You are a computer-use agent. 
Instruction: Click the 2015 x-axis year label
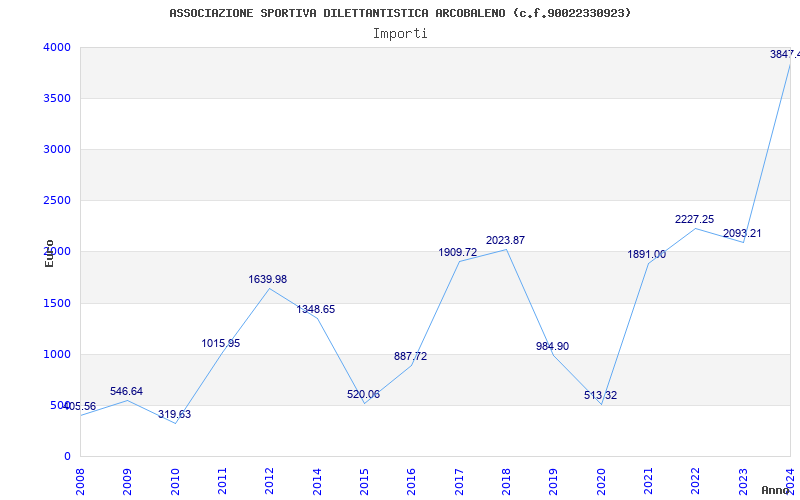(364, 481)
